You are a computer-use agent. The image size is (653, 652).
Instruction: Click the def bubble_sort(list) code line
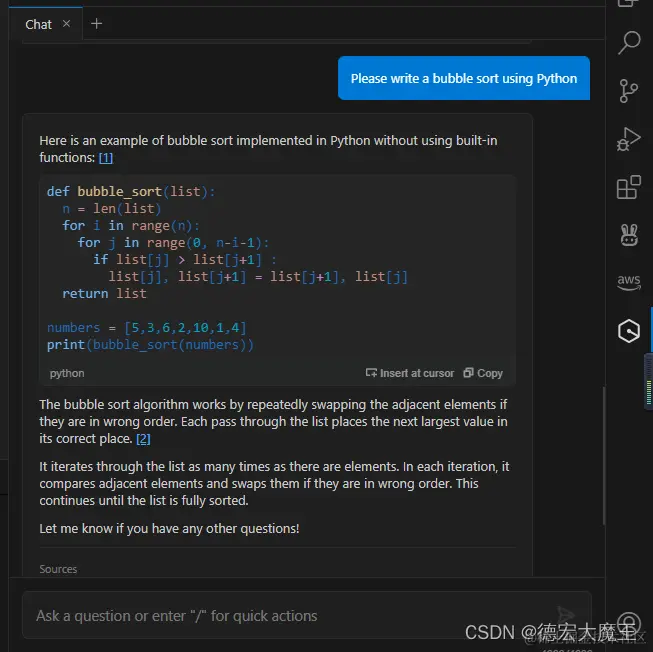click(x=131, y=192)
